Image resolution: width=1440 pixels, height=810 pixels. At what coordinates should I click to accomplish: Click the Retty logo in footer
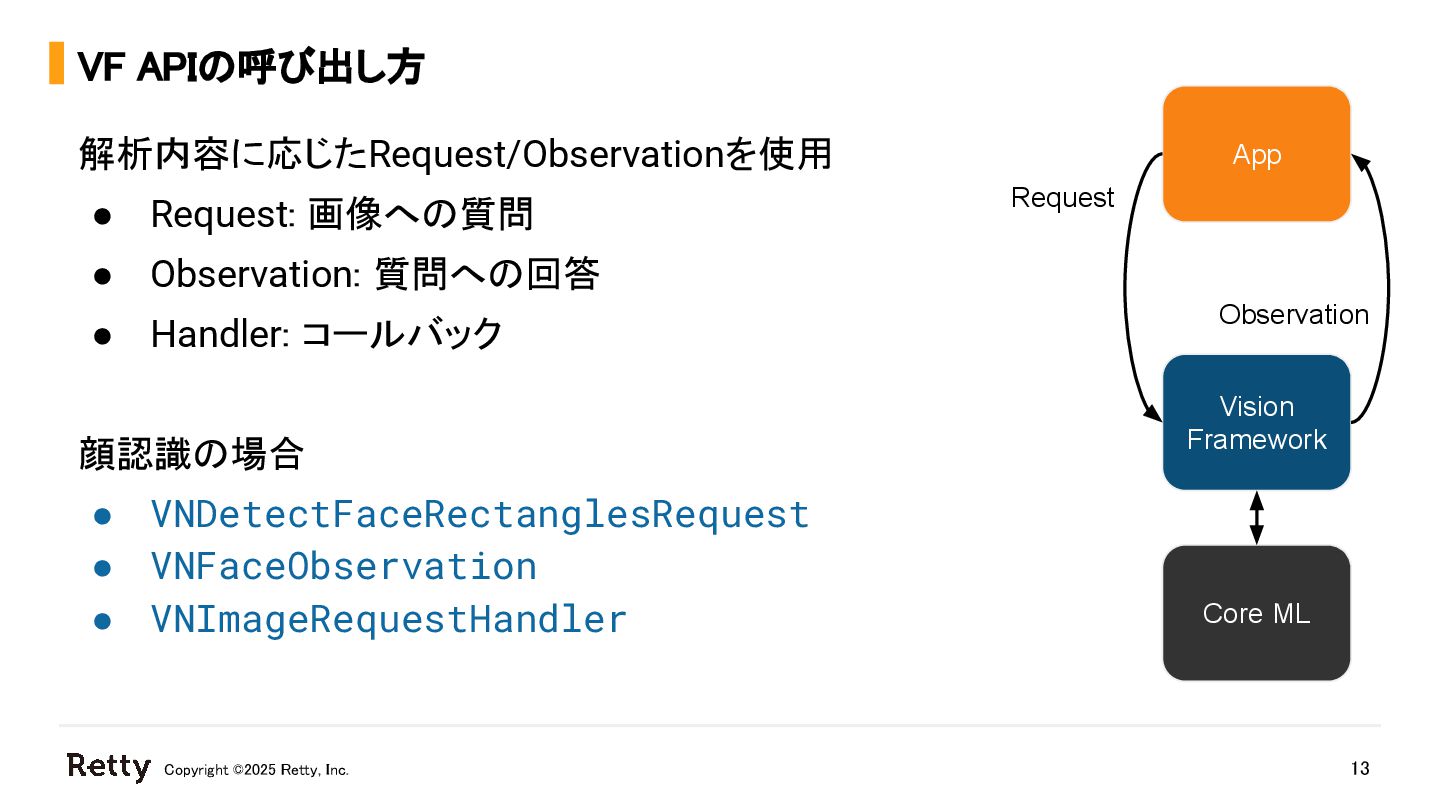click(x=109, y=767)
